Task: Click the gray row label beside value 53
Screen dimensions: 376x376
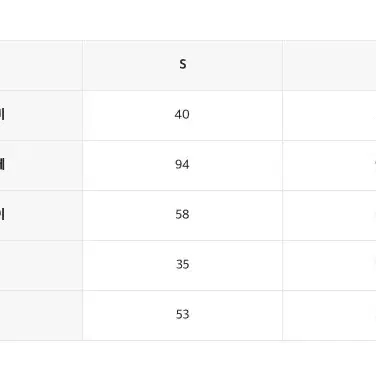Action: point(41,315)
